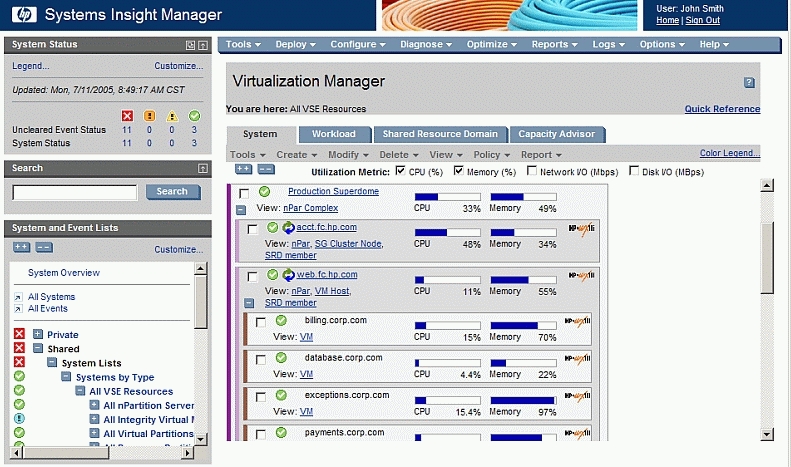Disable the CPU (%) utilization metric
This screenshot has width=791, height=467.
(401, 171)
